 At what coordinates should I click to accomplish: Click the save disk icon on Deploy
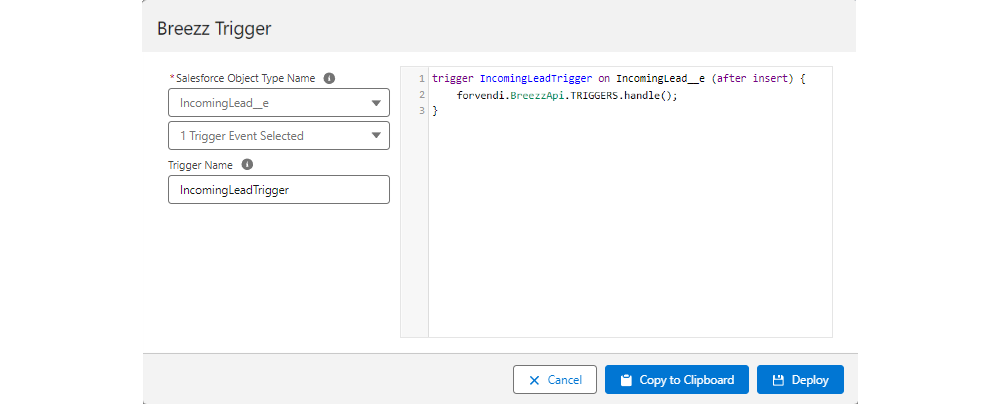[x=778, y=380]
